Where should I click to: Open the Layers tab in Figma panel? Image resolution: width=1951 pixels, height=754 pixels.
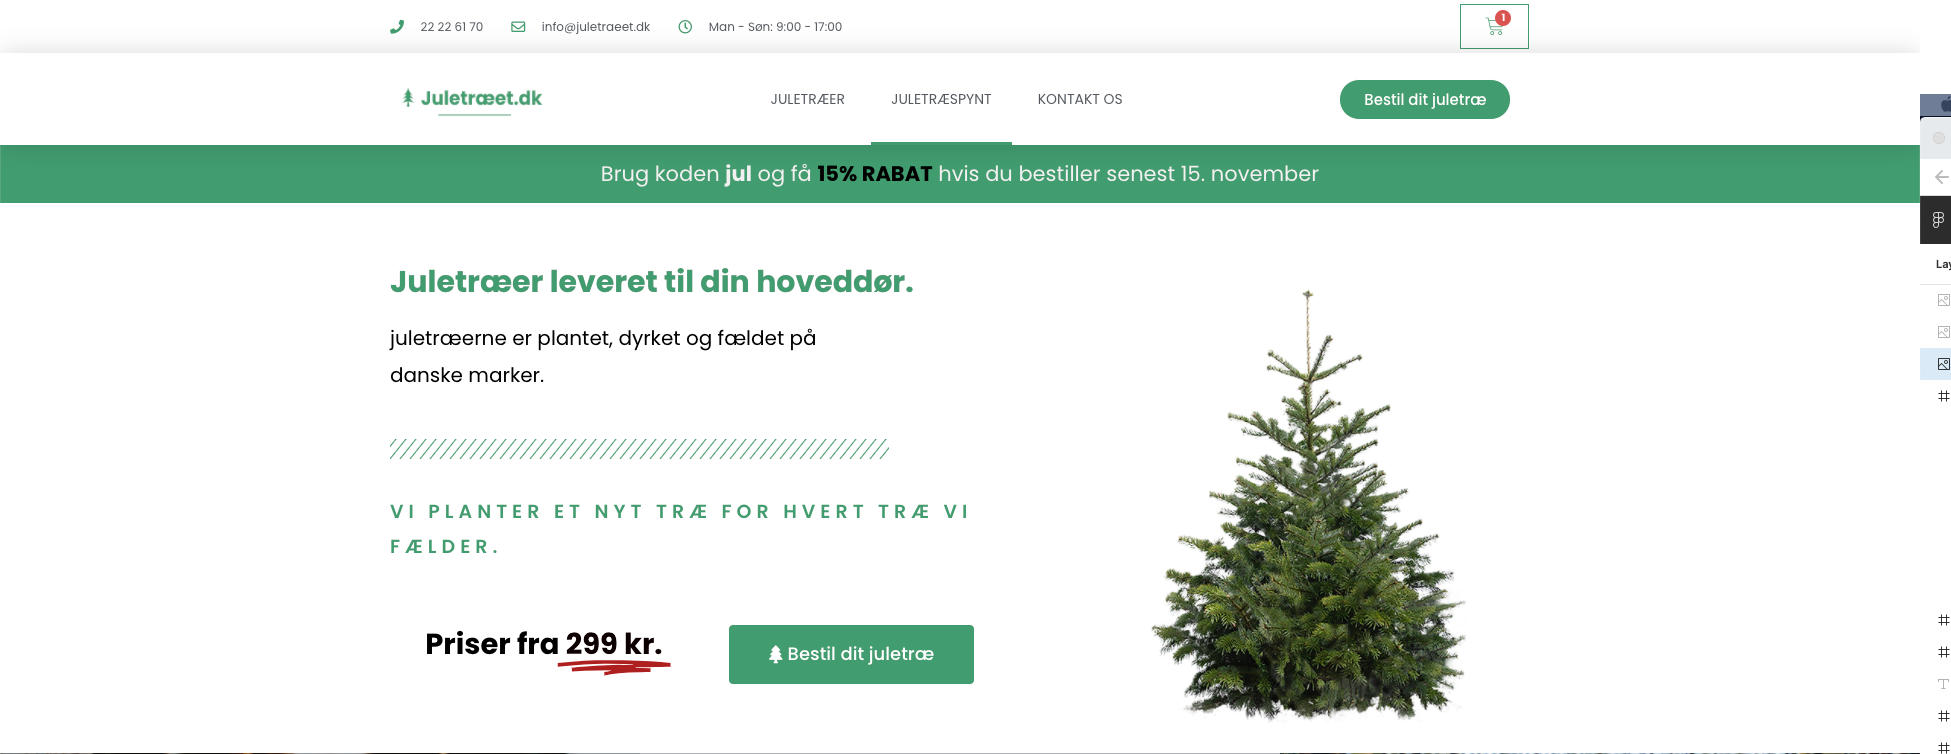(1943, 264)
